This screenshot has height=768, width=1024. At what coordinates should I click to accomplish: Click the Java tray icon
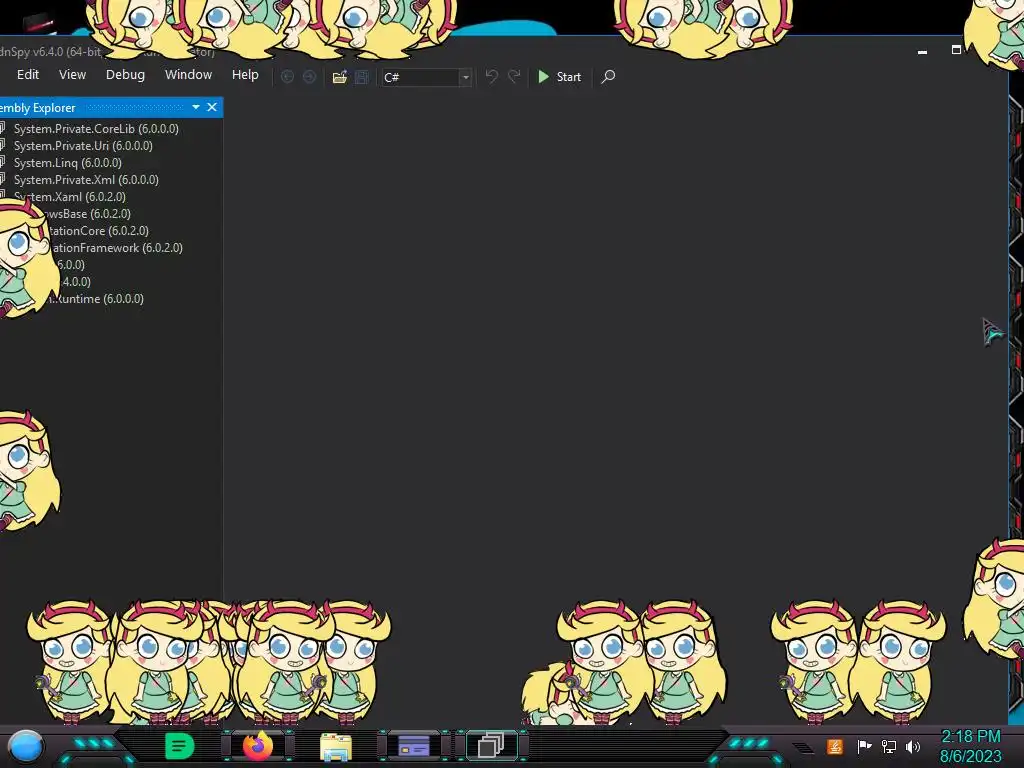835,746
